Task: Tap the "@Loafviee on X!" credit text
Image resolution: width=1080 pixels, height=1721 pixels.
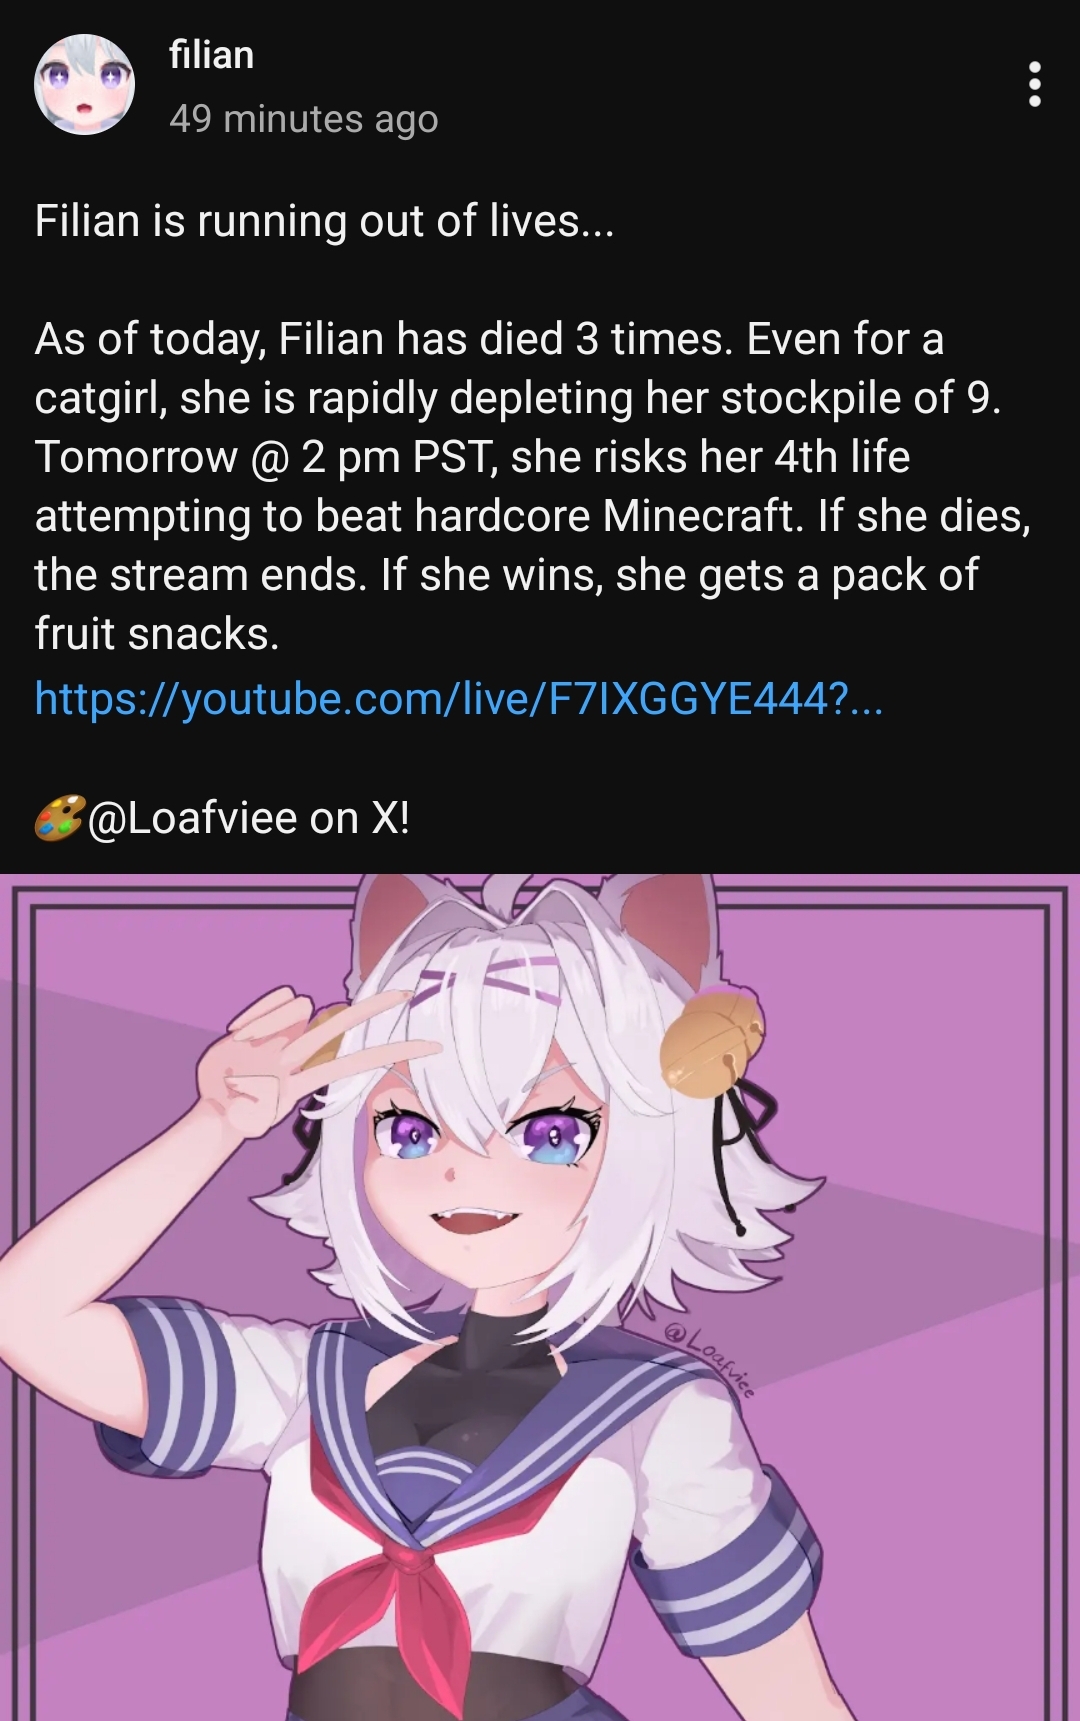Action: coord(249,818)
